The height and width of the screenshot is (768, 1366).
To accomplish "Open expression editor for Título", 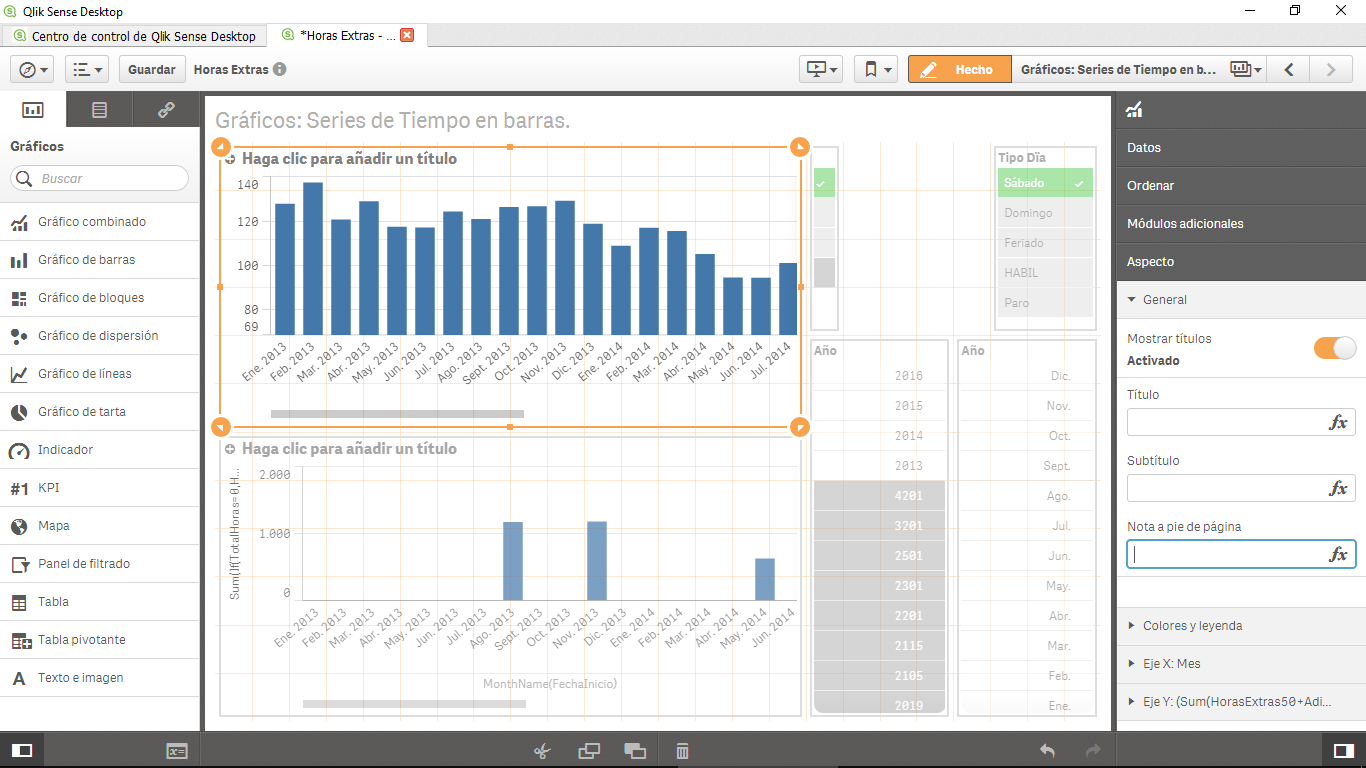I will 1338,422.
